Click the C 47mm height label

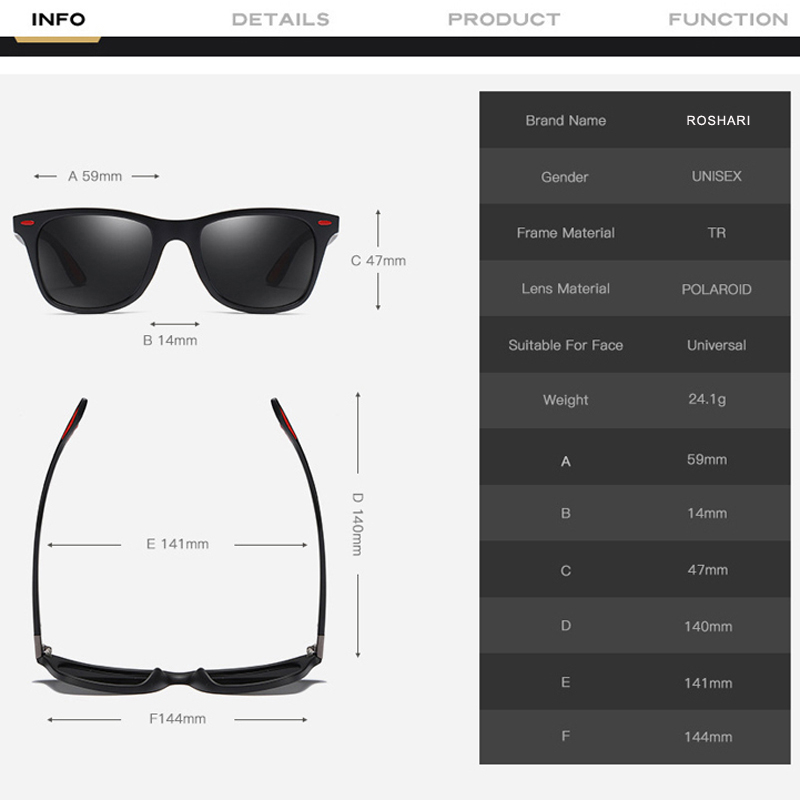[378, 260]
